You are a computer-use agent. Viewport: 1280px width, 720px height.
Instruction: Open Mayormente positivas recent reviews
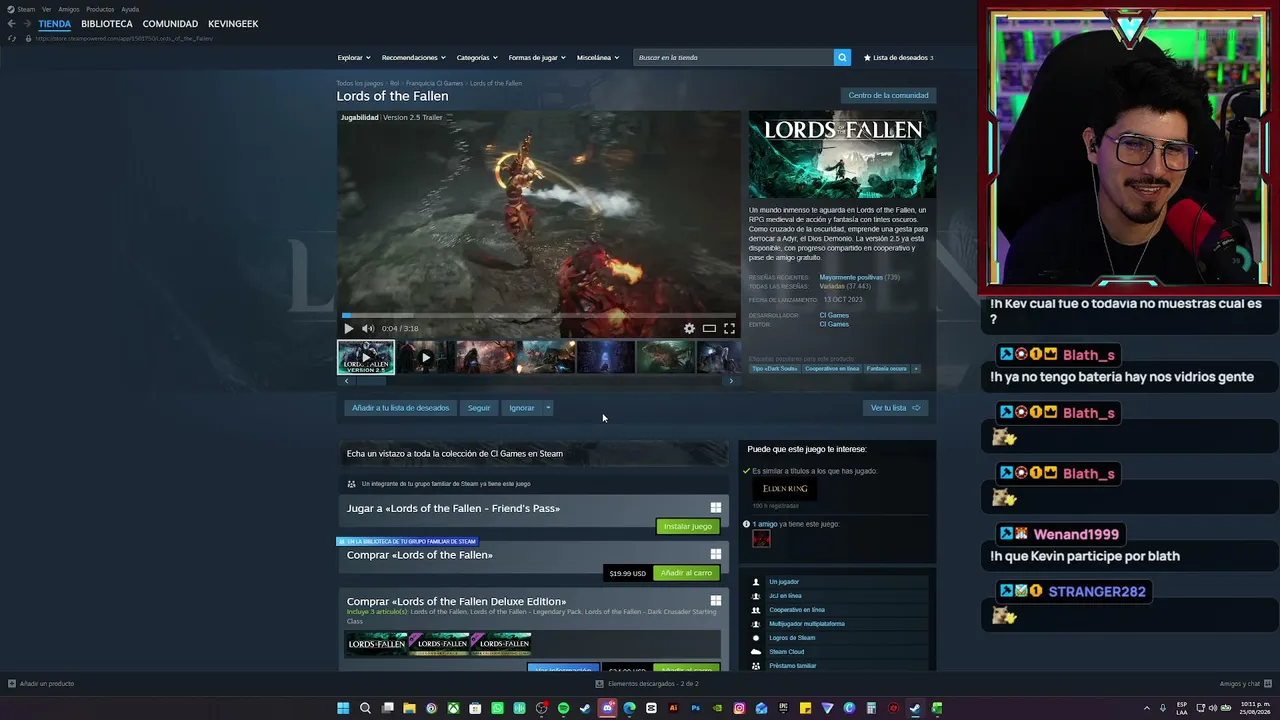tap(851, 277)
